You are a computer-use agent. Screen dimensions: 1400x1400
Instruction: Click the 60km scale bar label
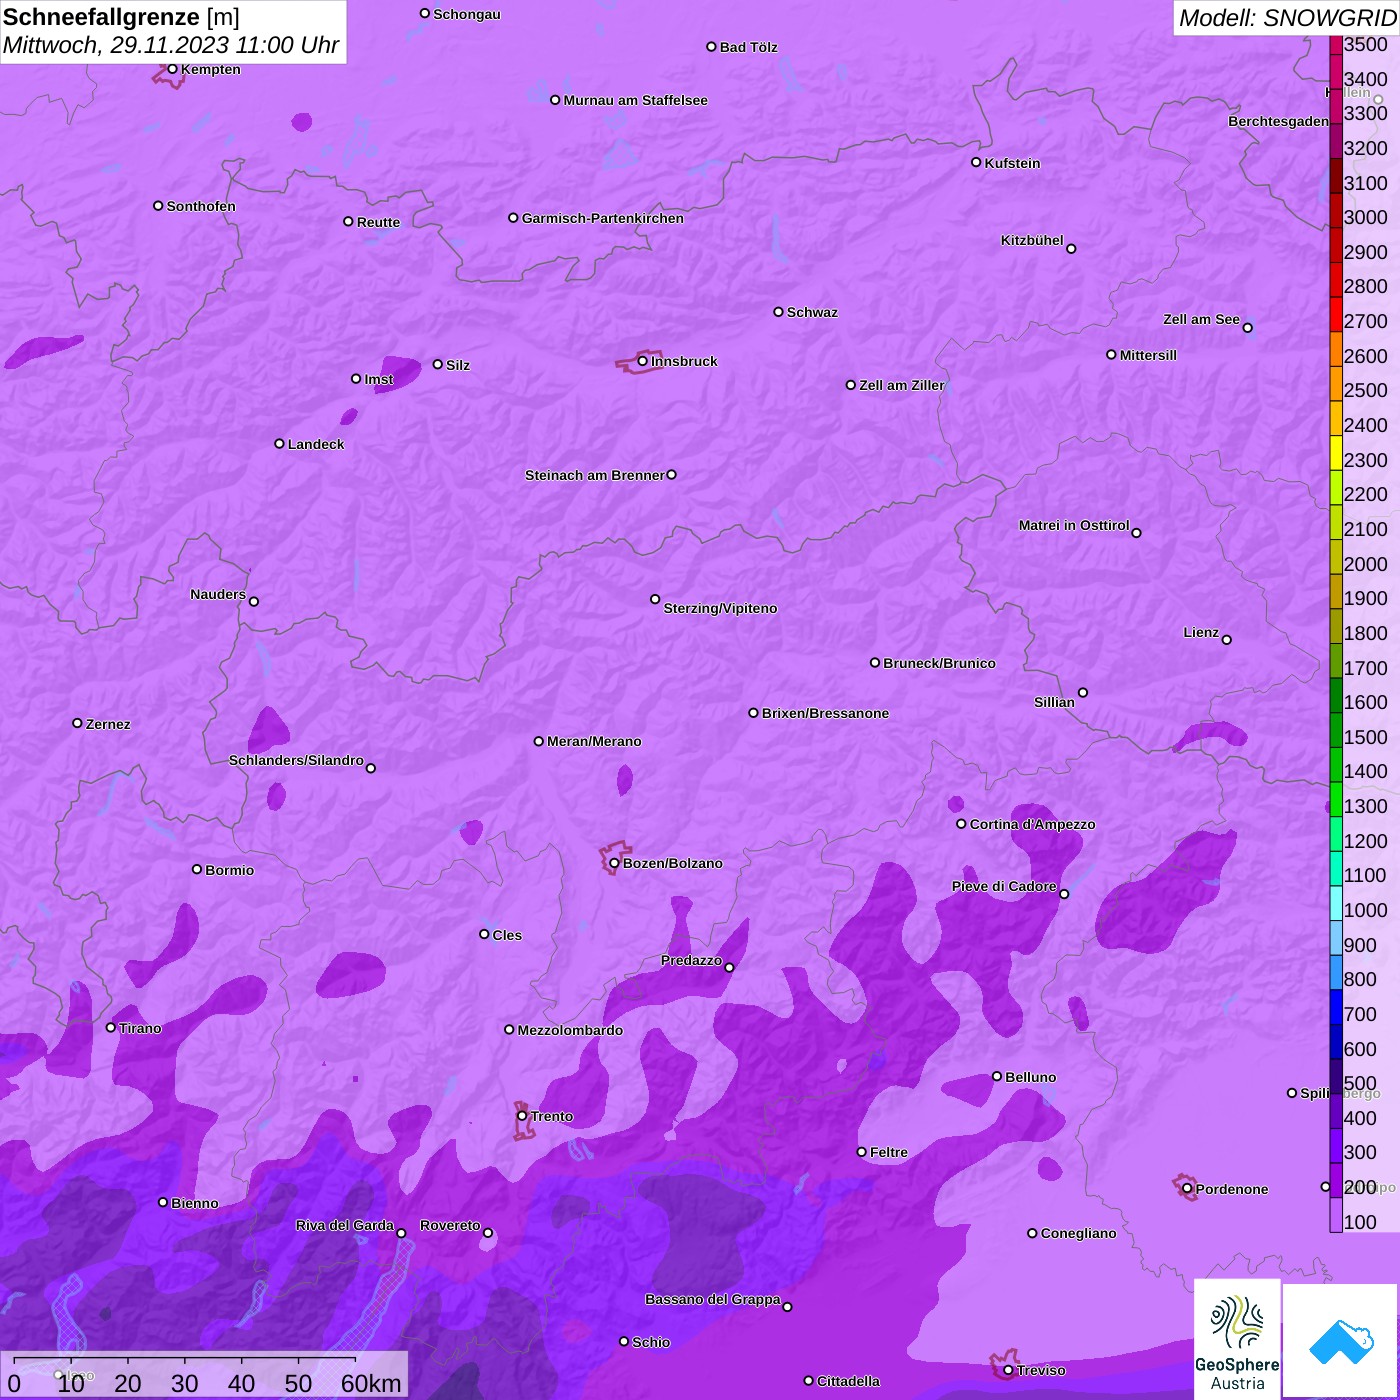(x=371, y=1383)
